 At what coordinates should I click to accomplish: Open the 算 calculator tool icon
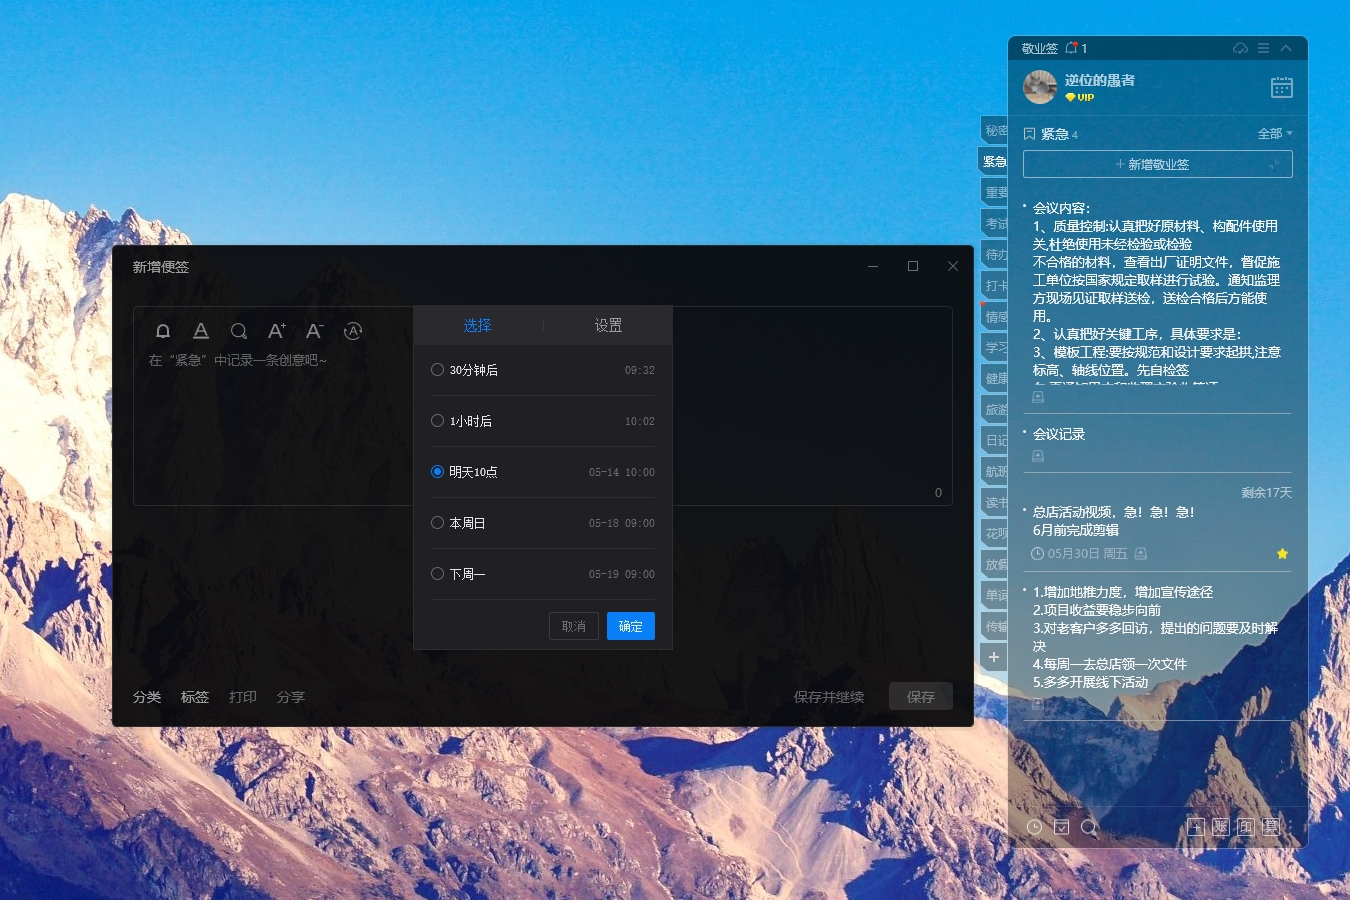pyautogui.click(x=1271, y=827)
